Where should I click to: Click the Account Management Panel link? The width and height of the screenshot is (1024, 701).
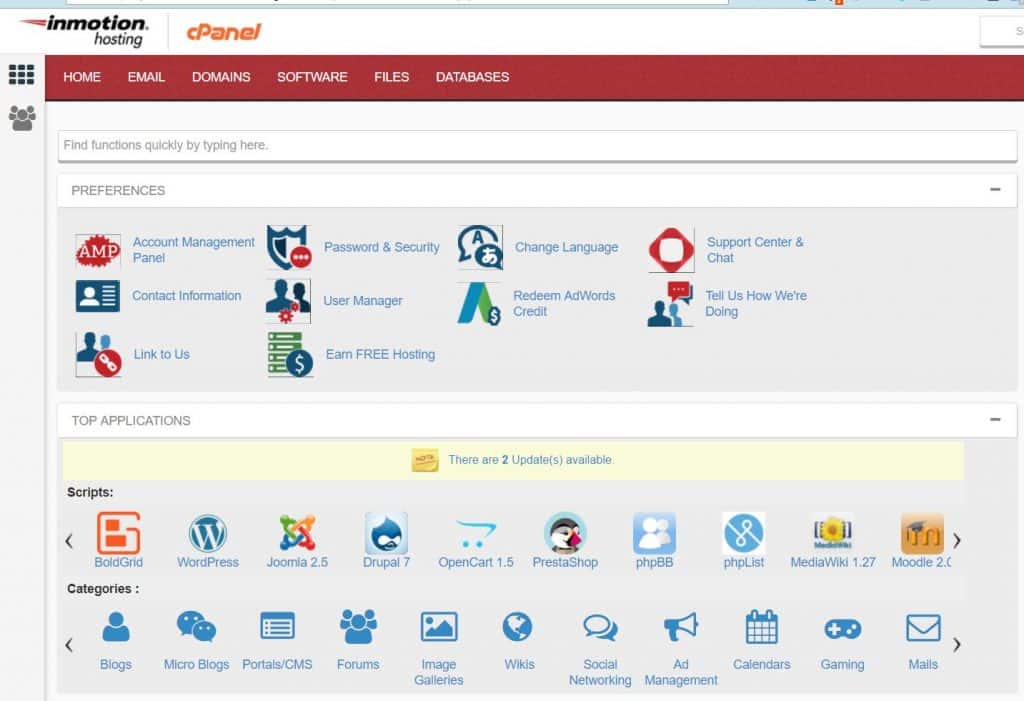coord(193,250)
